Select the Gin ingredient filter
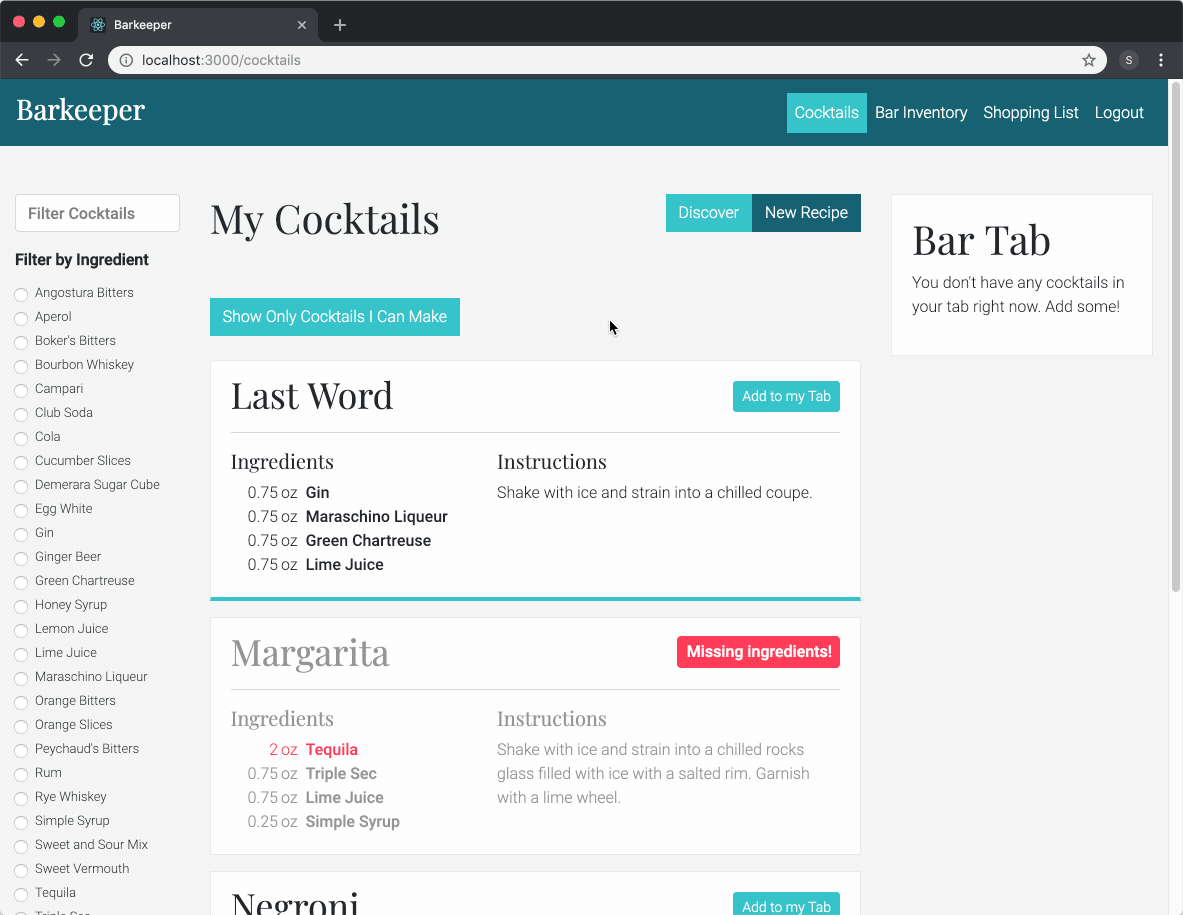 [21, 534]
